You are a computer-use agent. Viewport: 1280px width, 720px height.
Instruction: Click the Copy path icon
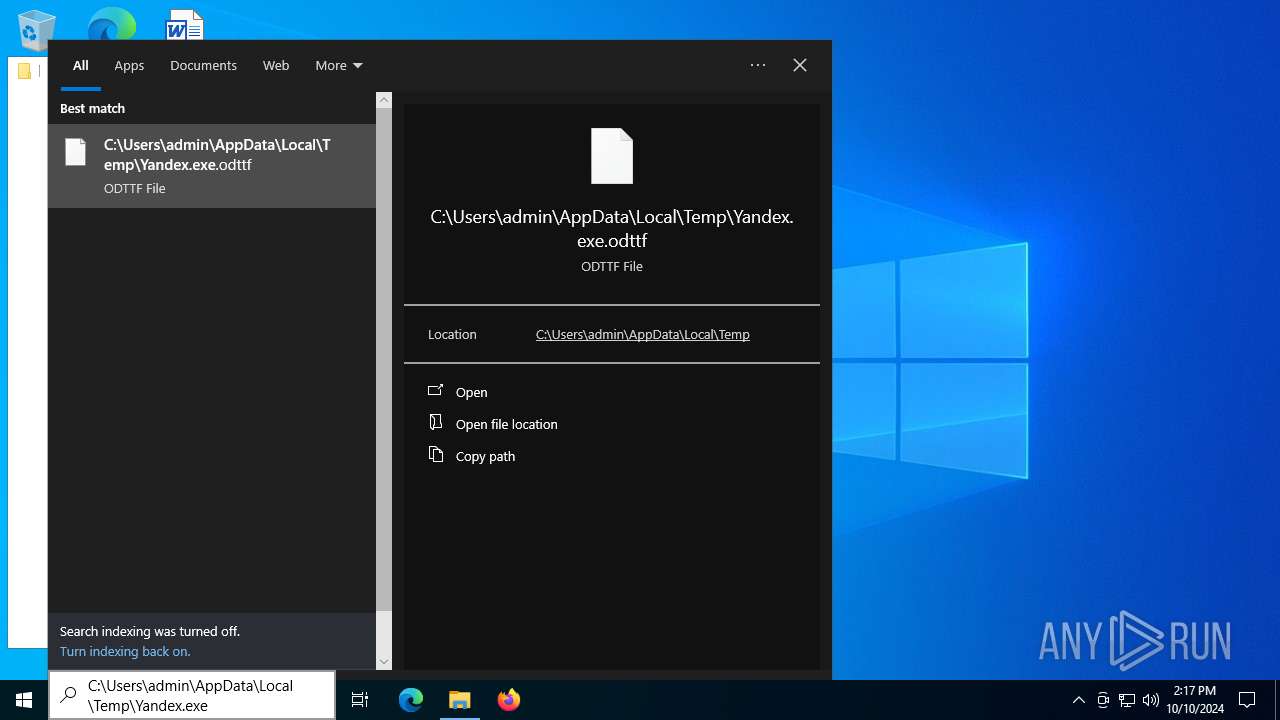click(x=435, y=455)
